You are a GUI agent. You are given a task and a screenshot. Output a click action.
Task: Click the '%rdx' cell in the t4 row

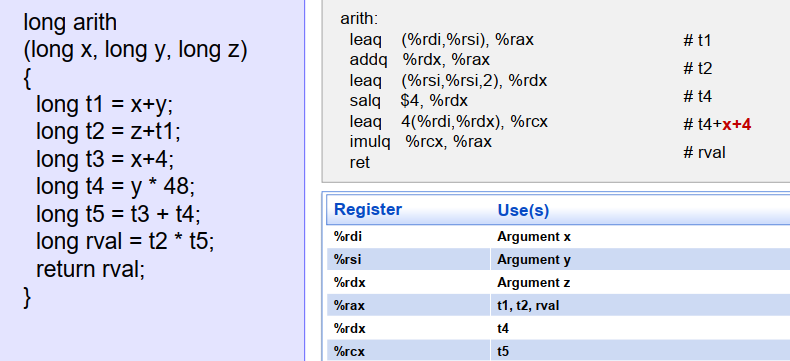click(409, 328)
